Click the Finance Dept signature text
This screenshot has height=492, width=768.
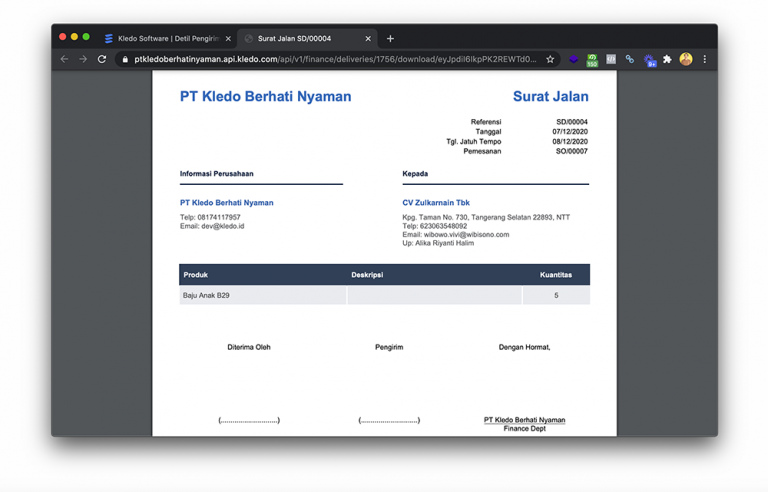pyautogui.click(x=525, y=429)
